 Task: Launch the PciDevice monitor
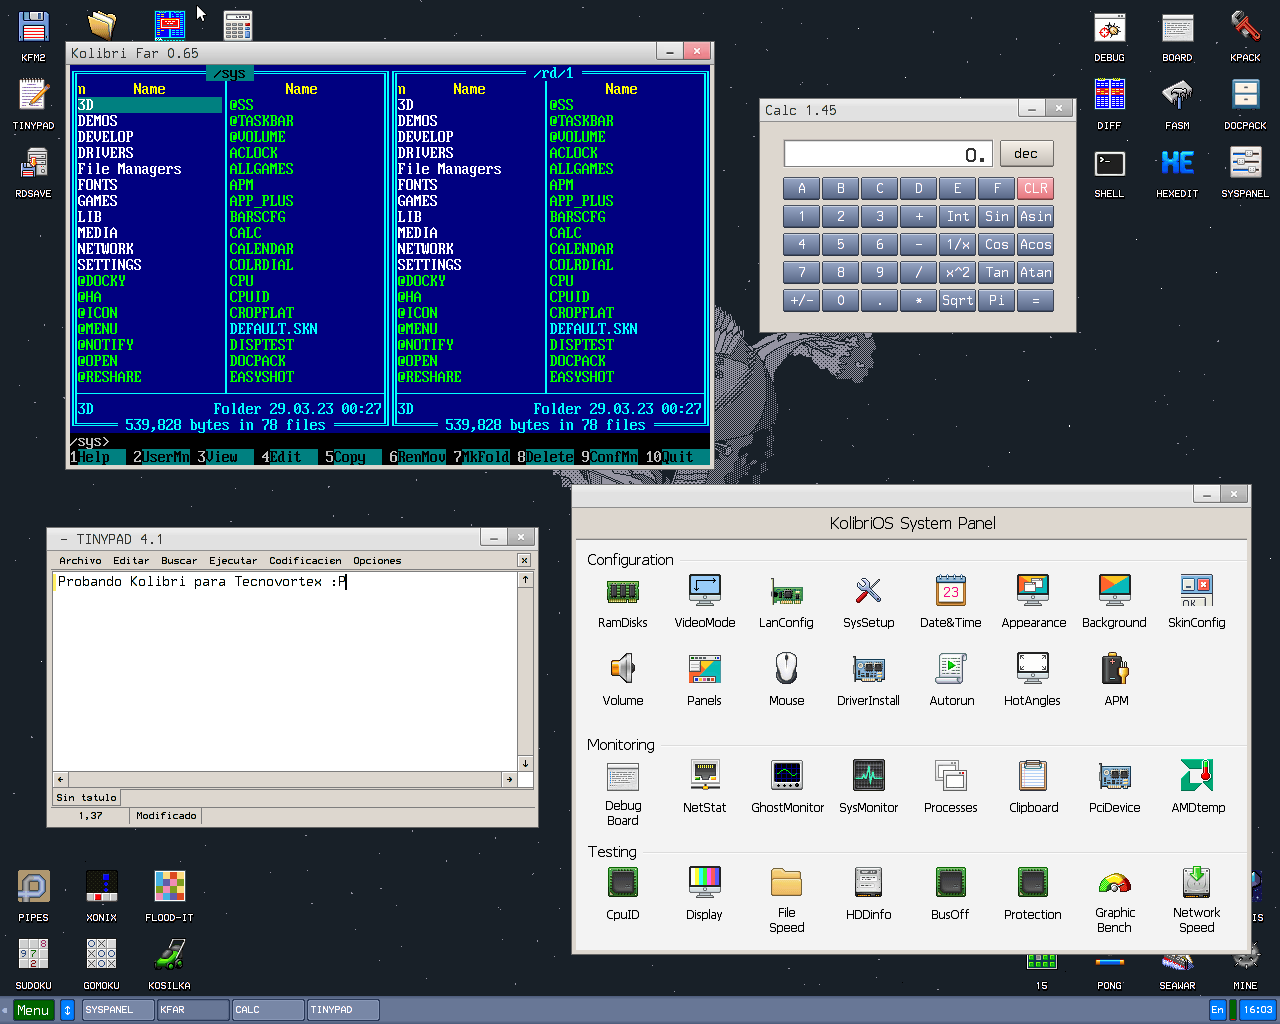pyautogui.click(x=1114, y=776)
